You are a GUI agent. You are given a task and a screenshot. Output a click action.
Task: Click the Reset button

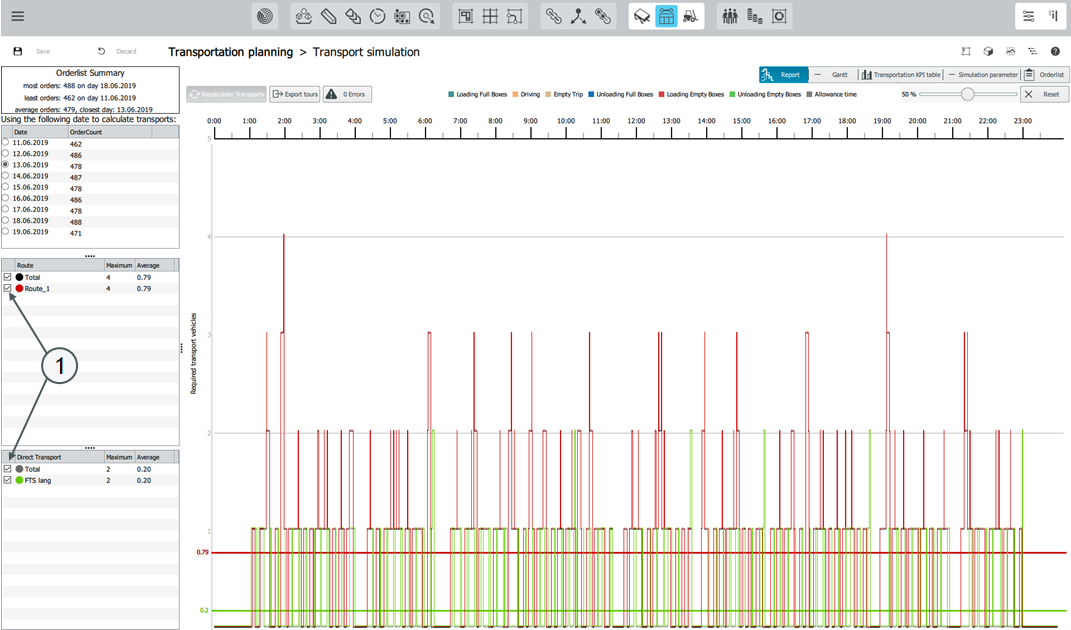[1044, 94]
